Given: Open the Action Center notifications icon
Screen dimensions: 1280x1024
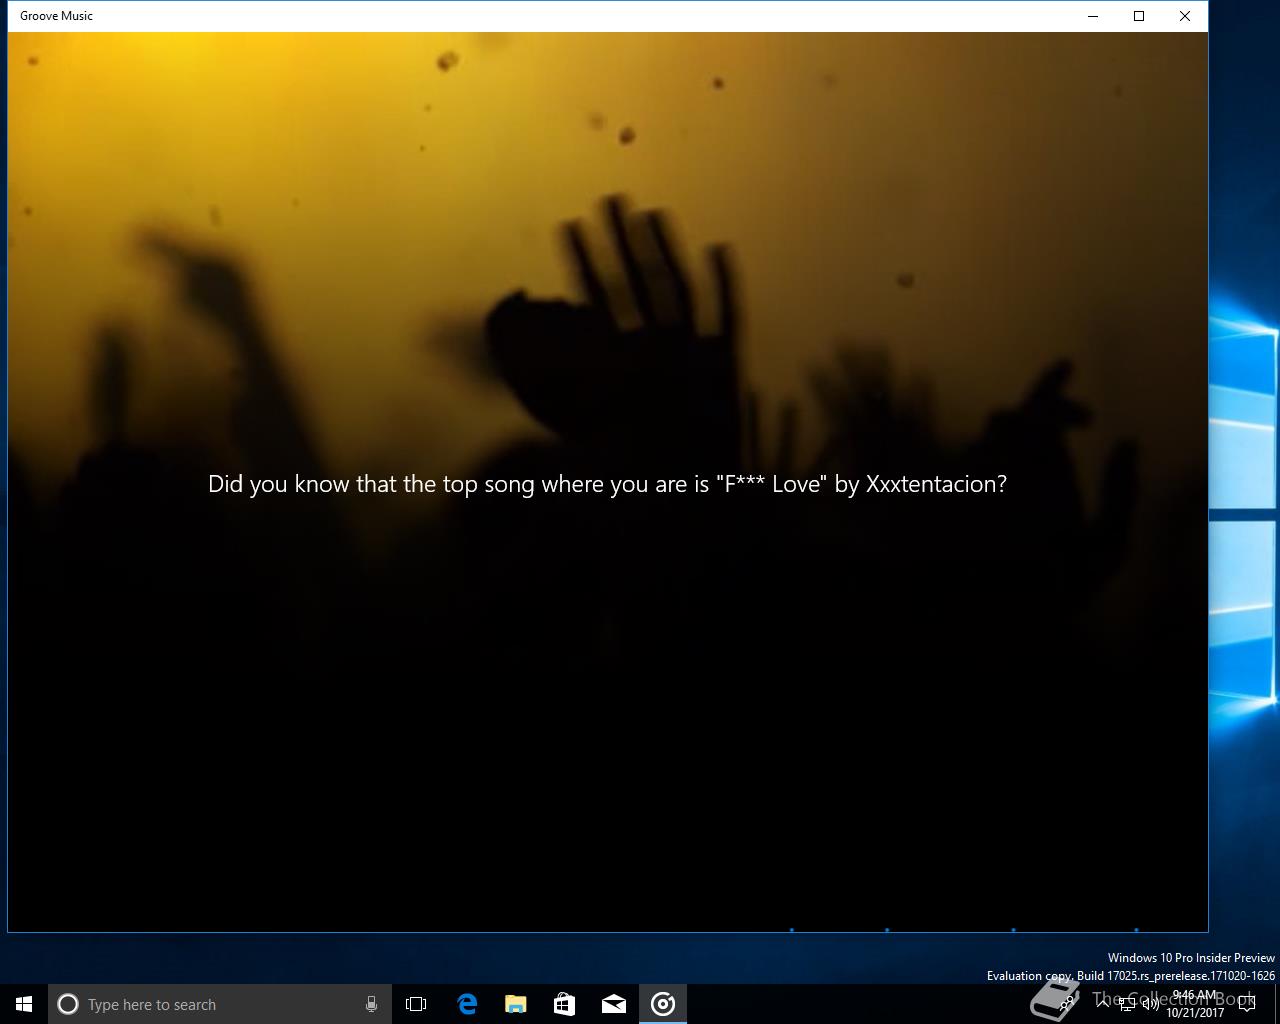Looking at the screenshot, I should [x=1247, y=1004].
